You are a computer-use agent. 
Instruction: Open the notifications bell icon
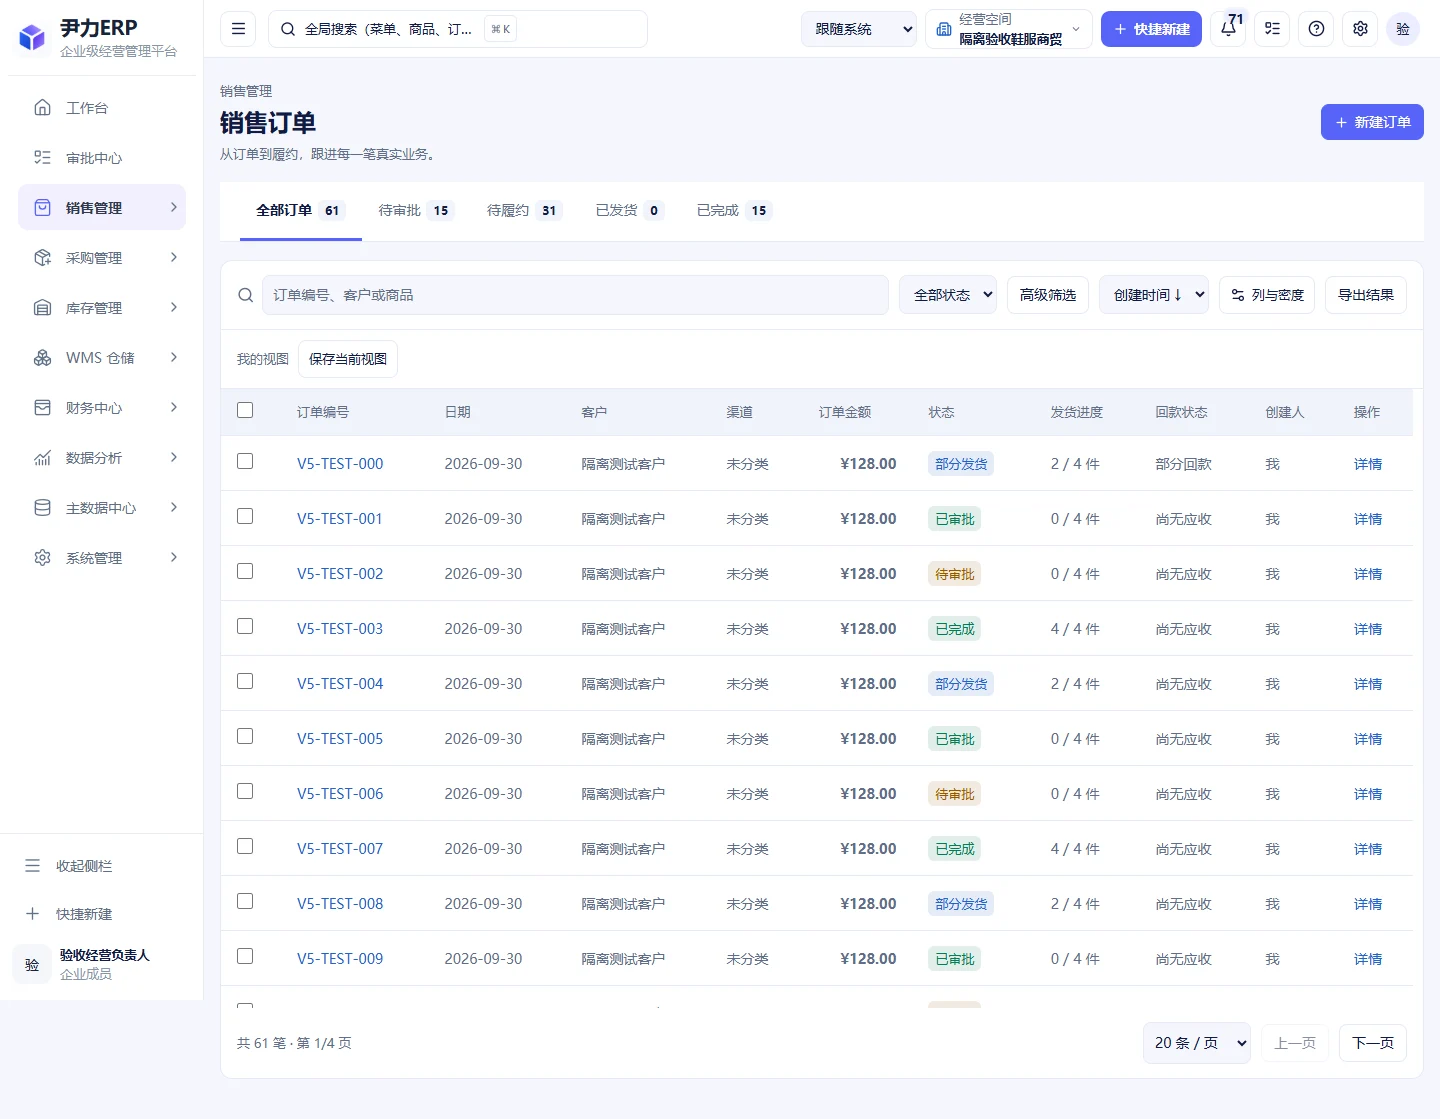(1229, 29)
